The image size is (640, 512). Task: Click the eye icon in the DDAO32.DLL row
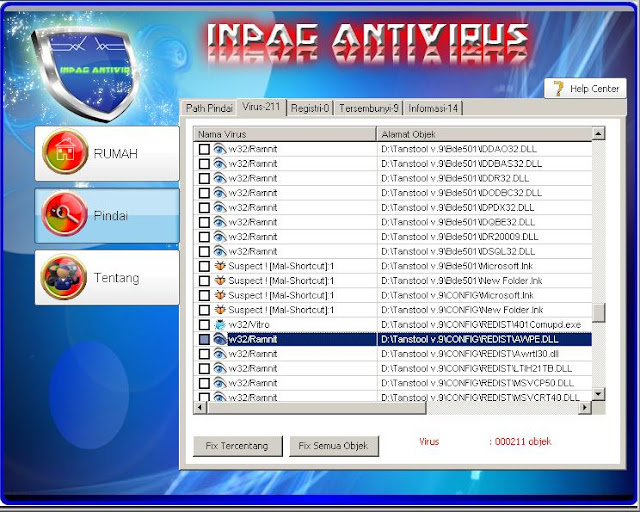(x=220, y=149)
